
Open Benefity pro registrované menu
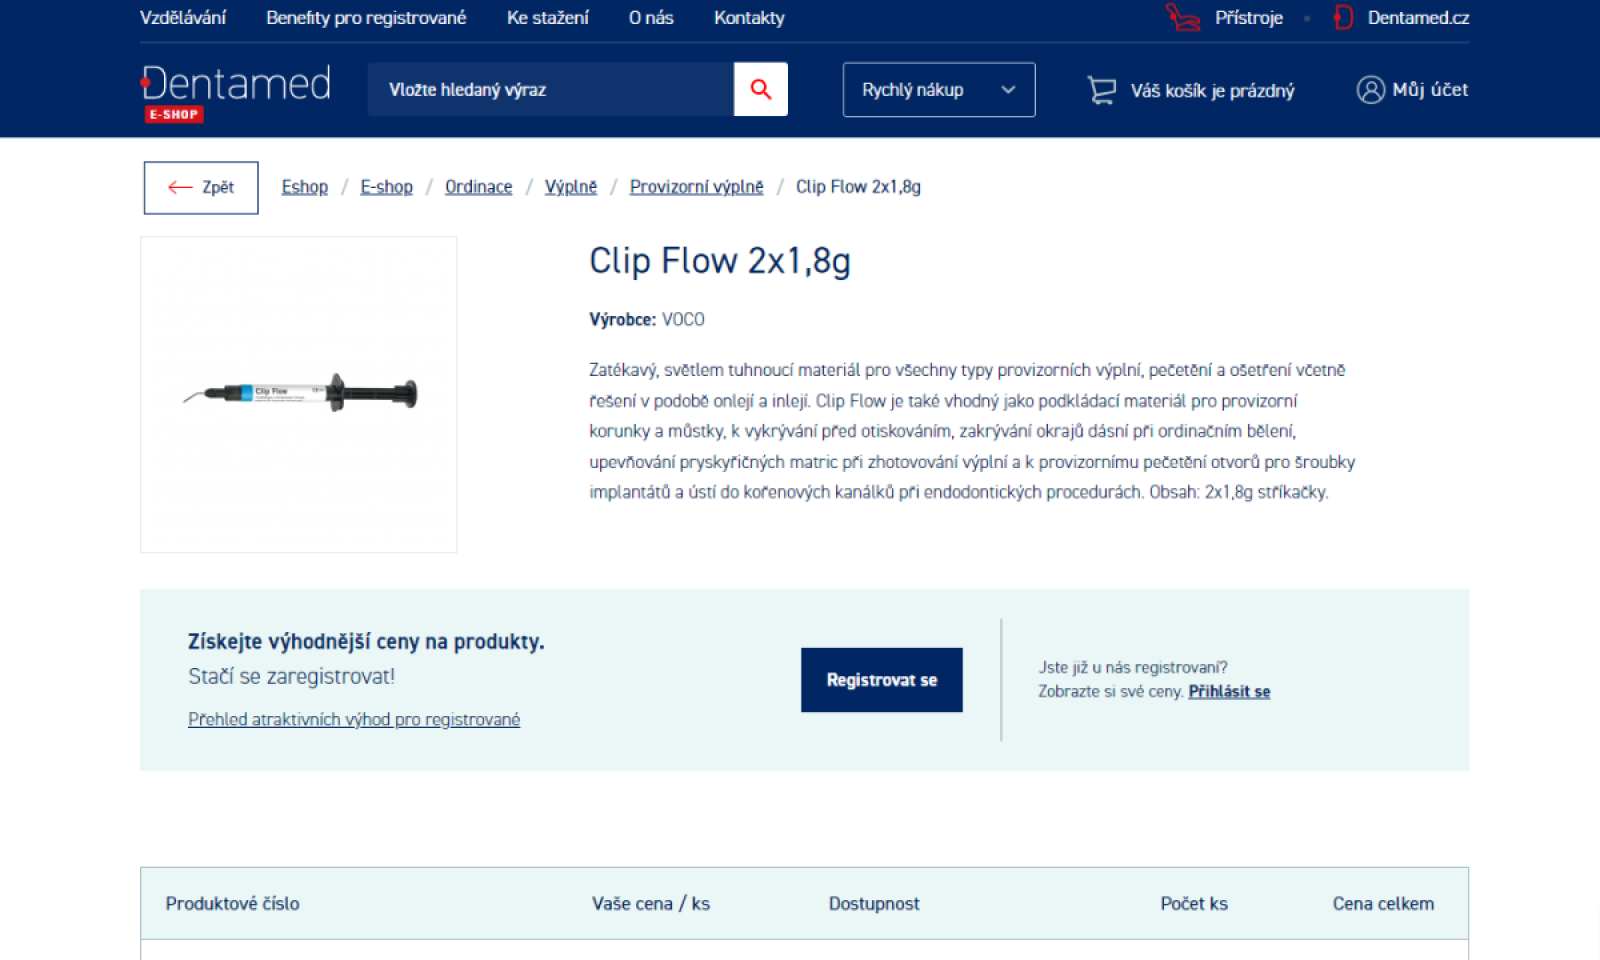coord(366,18)
